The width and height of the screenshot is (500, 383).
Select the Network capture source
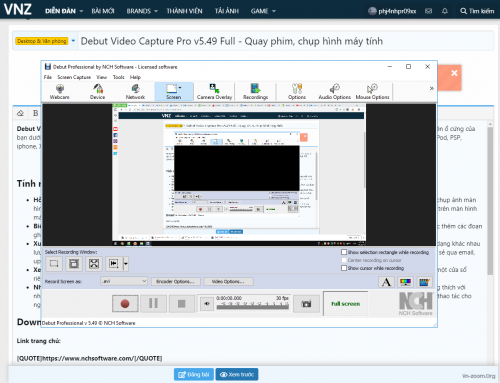point(135,92)
